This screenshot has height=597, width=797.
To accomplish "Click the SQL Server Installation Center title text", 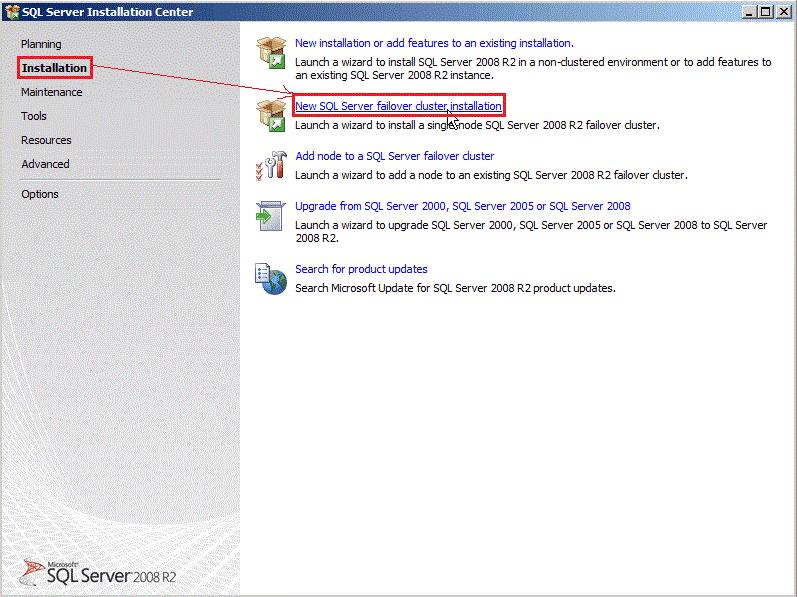I will click(107, 12).
